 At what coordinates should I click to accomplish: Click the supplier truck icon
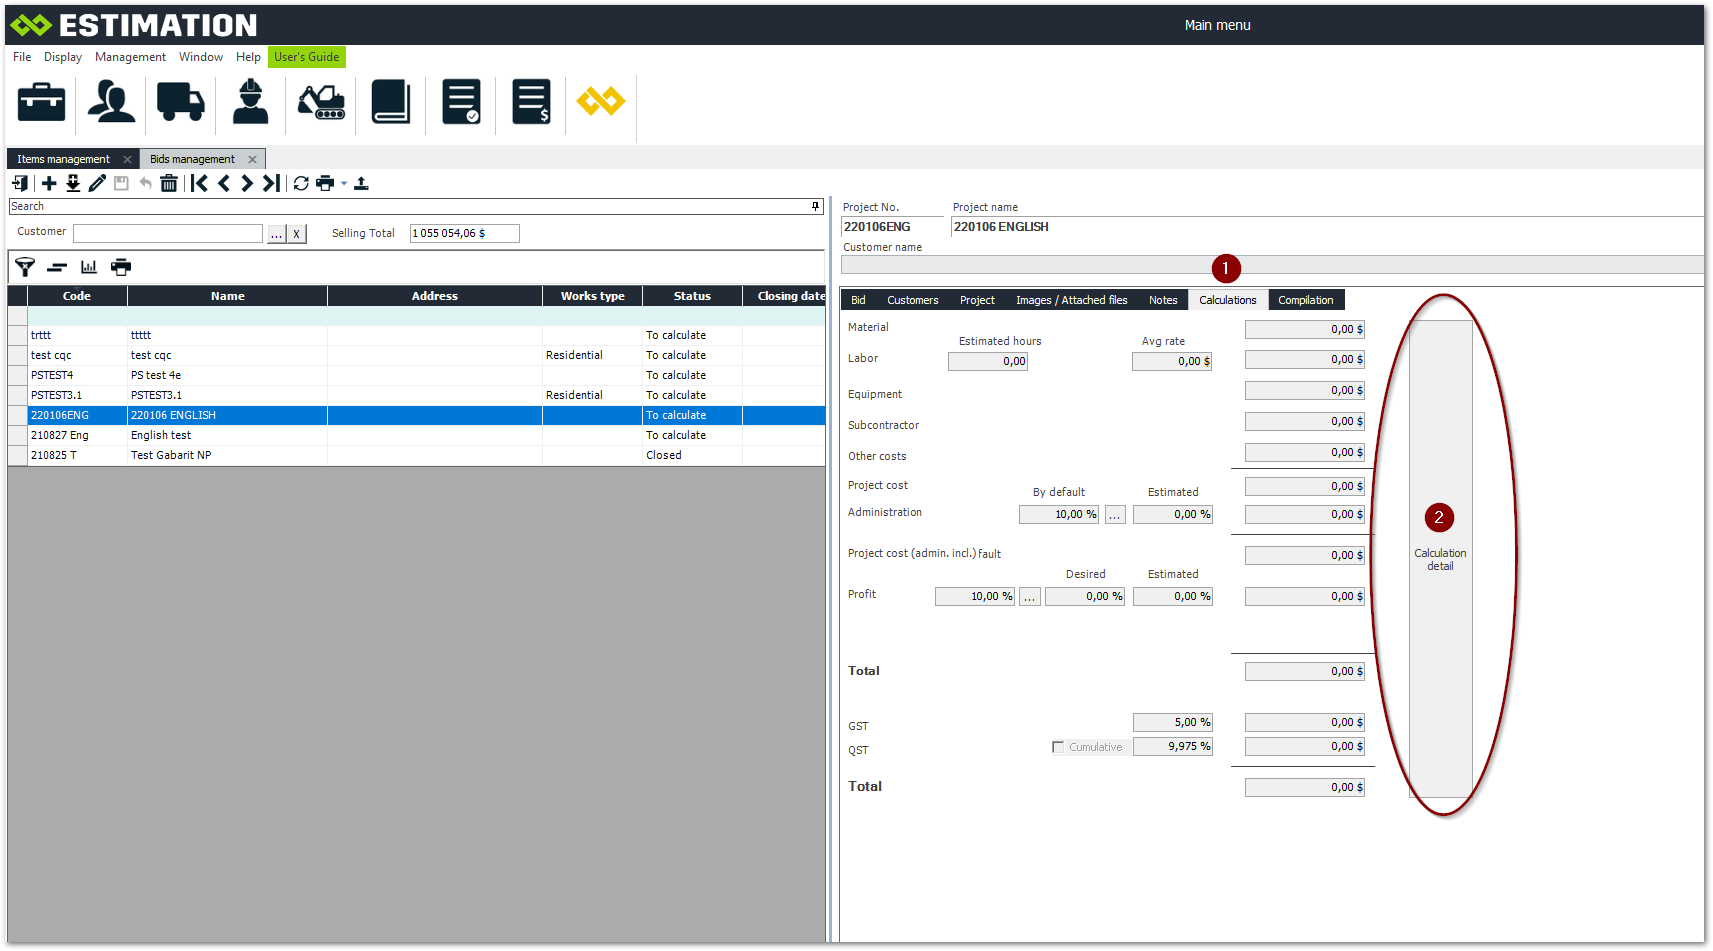(180, 102)
